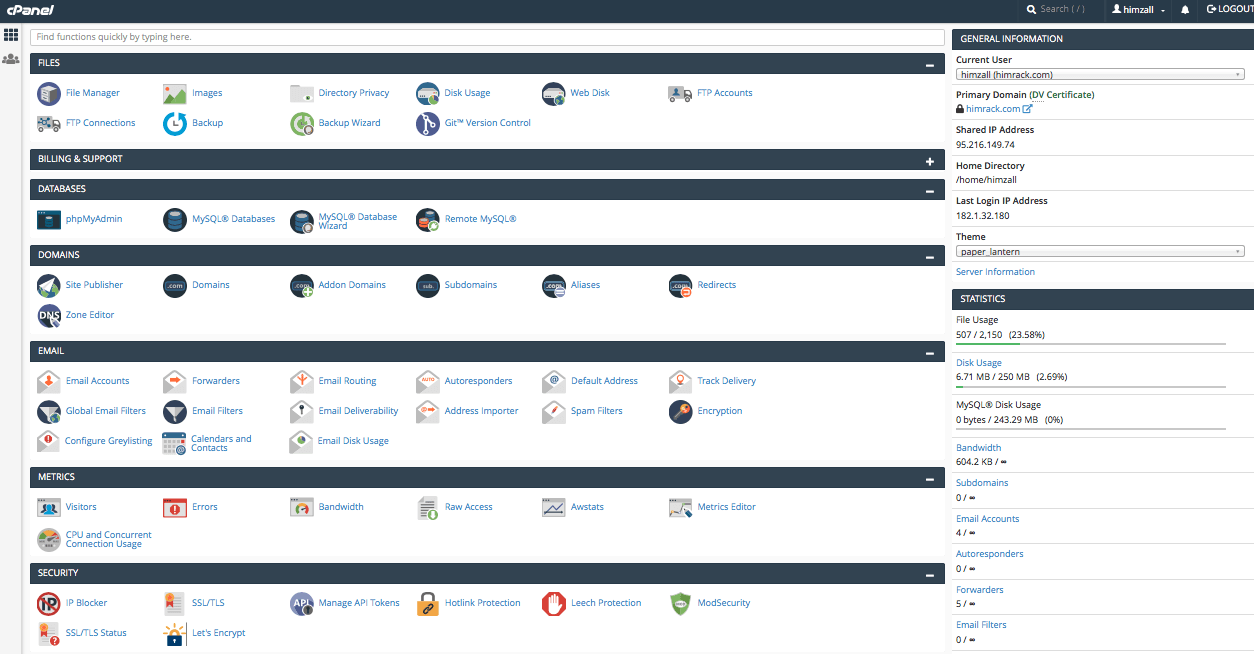This screenshot has width=1254, height=654.
Task: Expand the Billing & Support section
Action: click(930, 160)
